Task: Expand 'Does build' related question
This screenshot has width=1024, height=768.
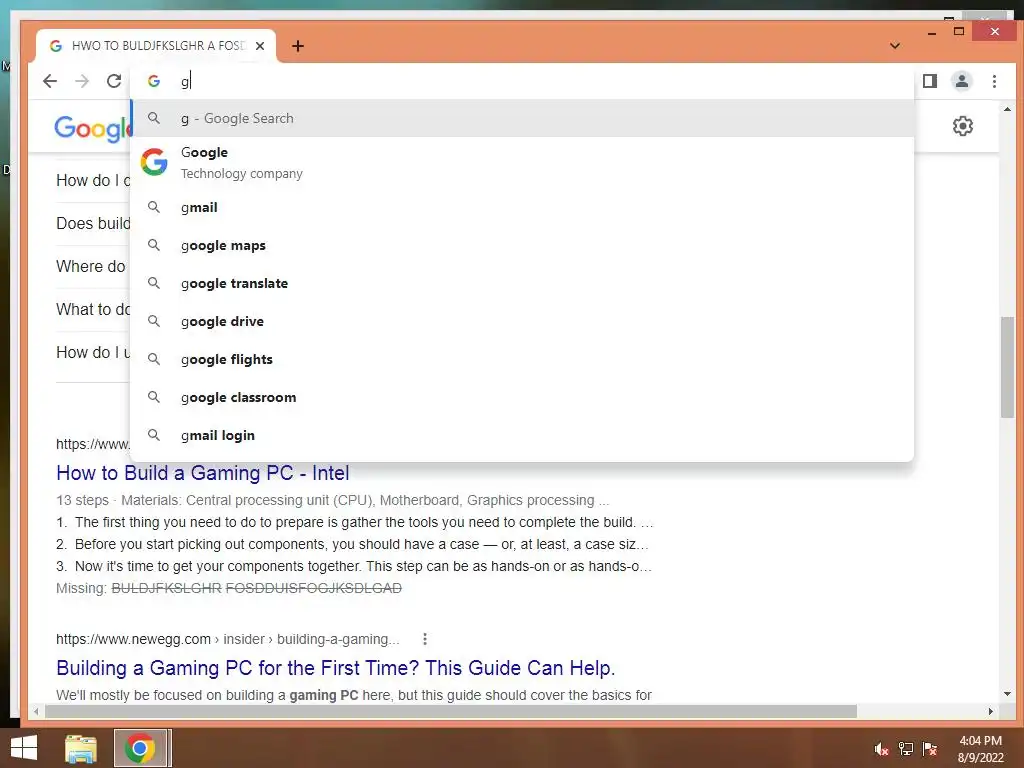Action: coord(93,223)
